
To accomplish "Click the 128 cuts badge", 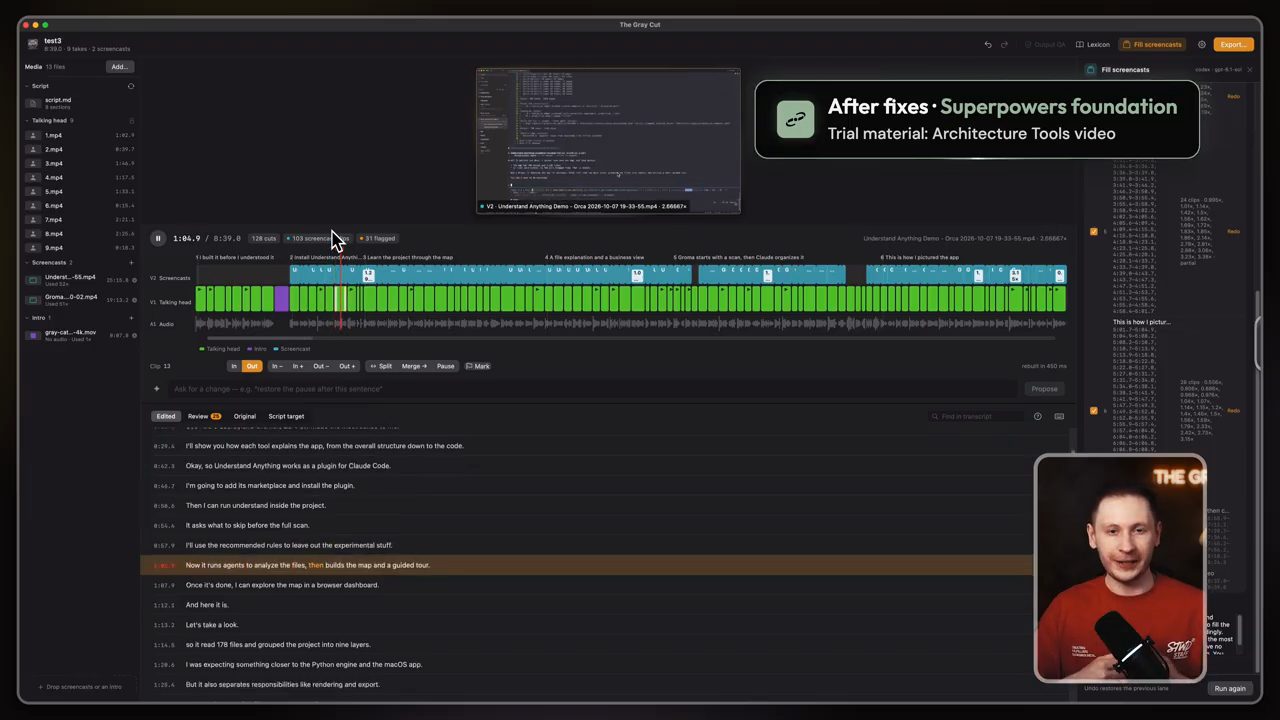I will coord(264,238).
